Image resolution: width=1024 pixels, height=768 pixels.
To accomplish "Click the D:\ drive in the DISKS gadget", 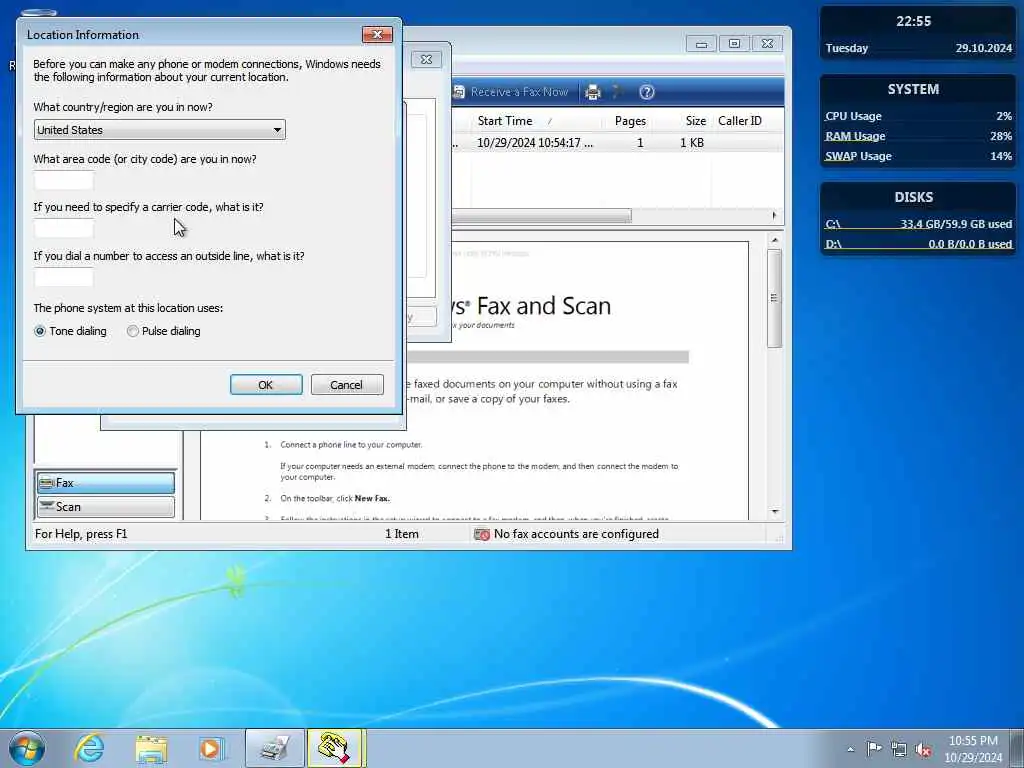I will 917,244.
